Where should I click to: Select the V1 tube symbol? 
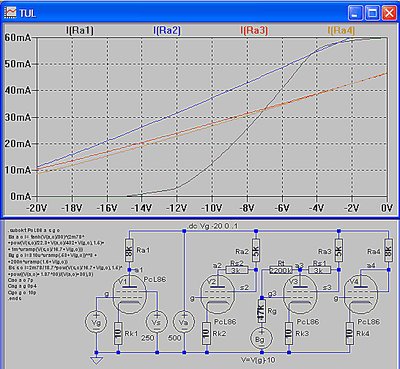[x=129, y=295]
